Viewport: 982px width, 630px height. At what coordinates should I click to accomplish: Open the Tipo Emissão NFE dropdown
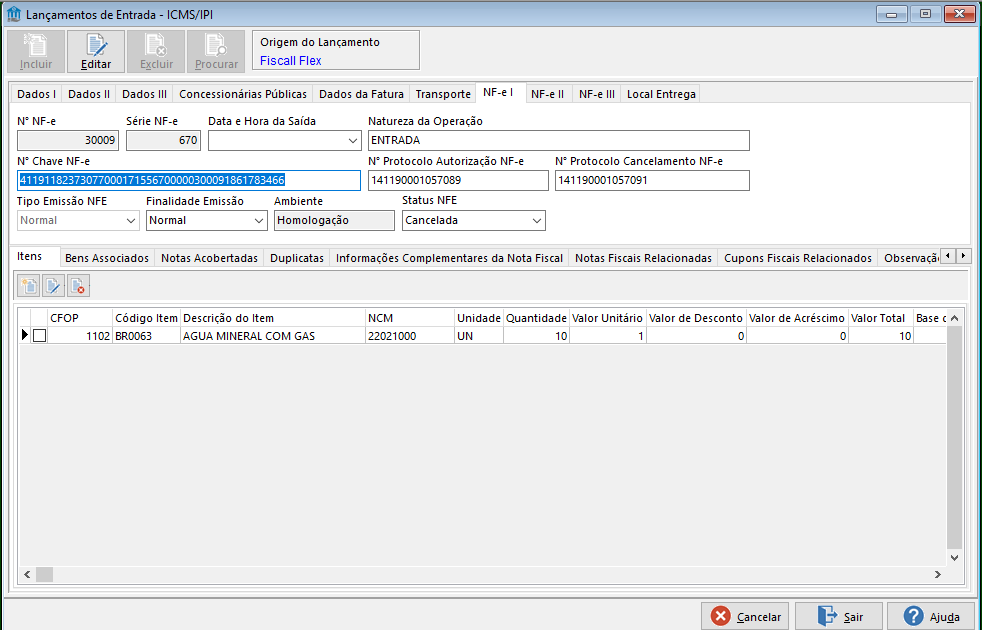click(131, 220)
